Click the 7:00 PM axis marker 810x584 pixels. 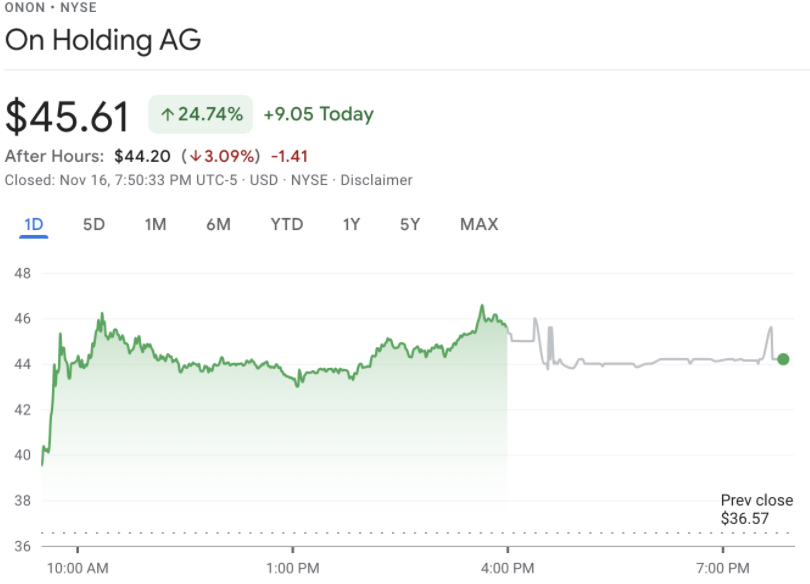pyautogui.click(x=722, y=569)
